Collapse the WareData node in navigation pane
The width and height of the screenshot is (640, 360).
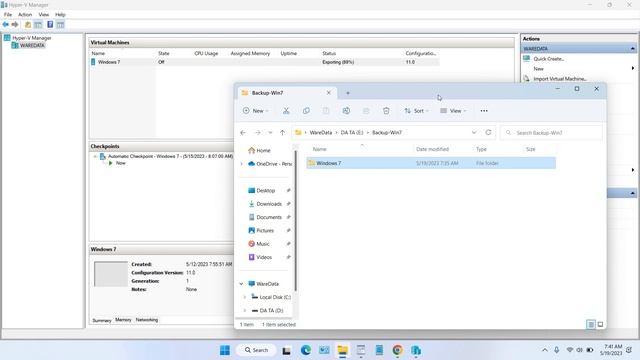pyautogui.click(x=242, y=284)
